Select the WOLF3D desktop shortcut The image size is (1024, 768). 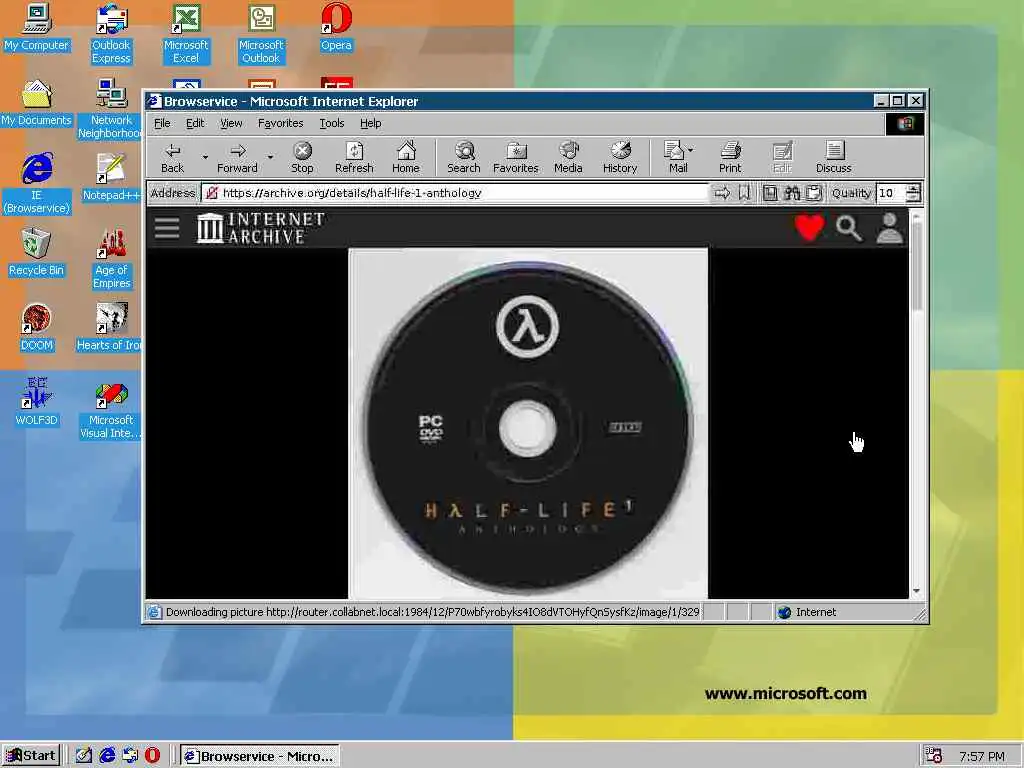point(37,403)
